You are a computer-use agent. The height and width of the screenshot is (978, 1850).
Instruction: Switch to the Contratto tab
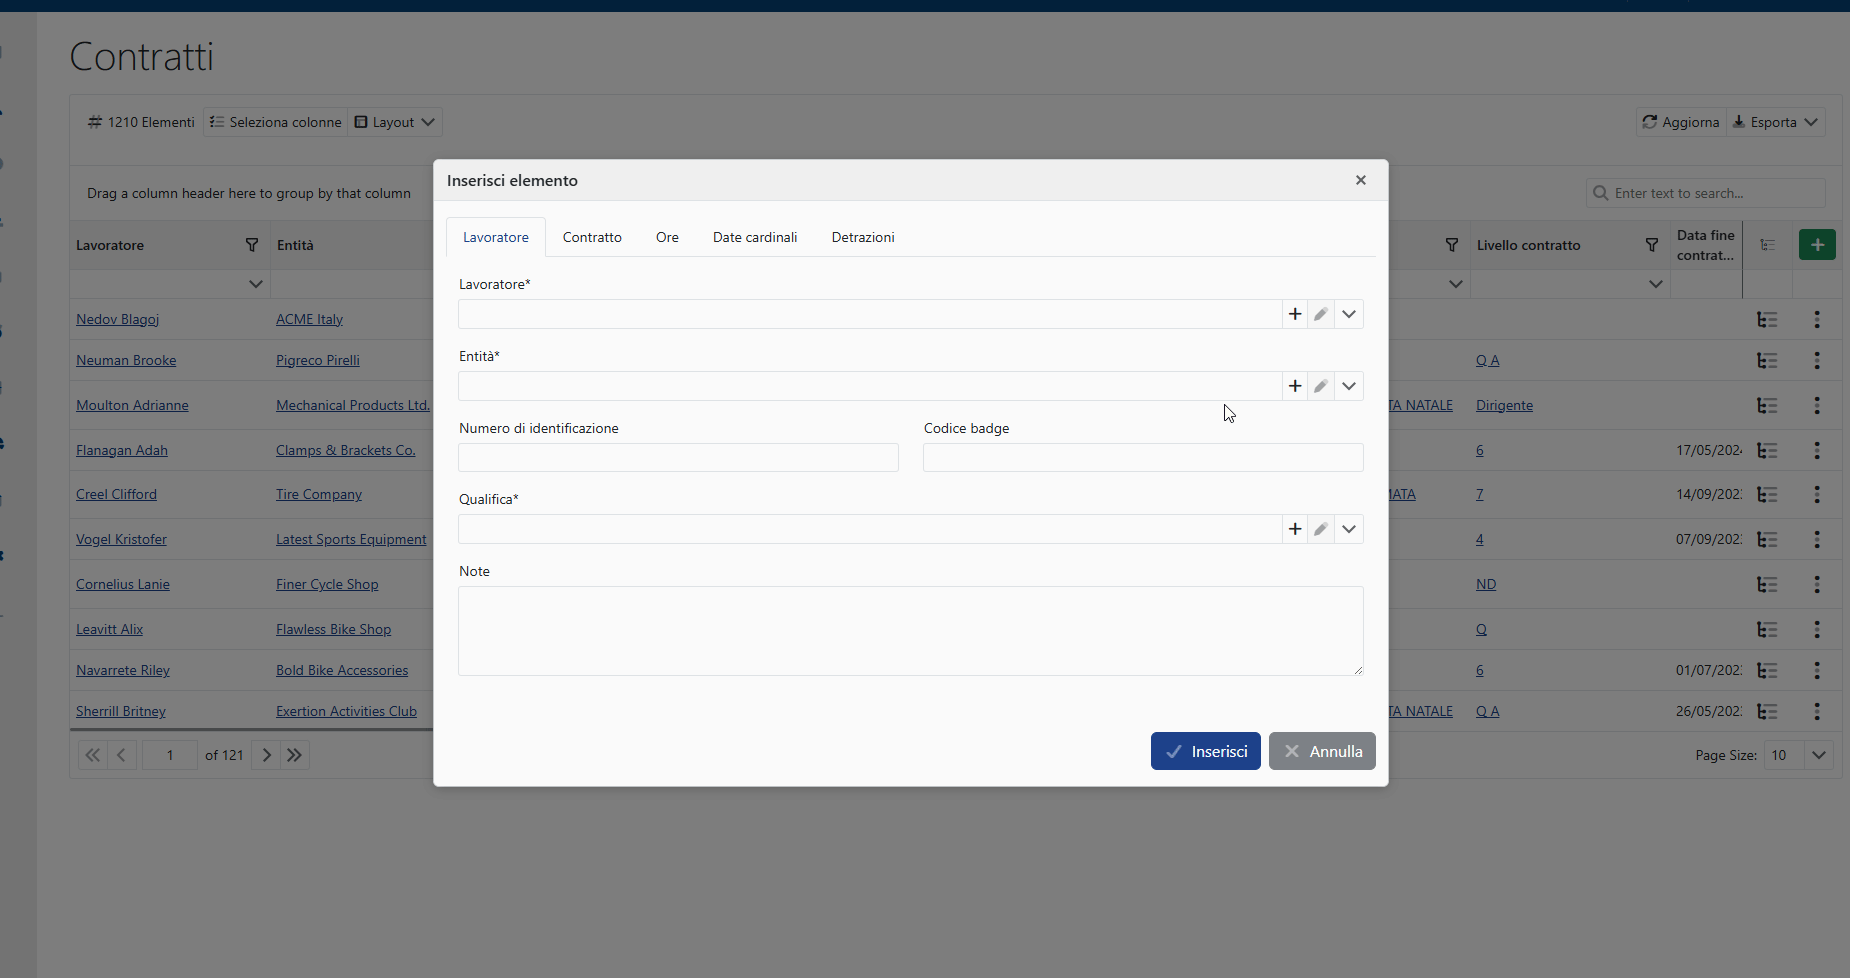tap(592, 237)
